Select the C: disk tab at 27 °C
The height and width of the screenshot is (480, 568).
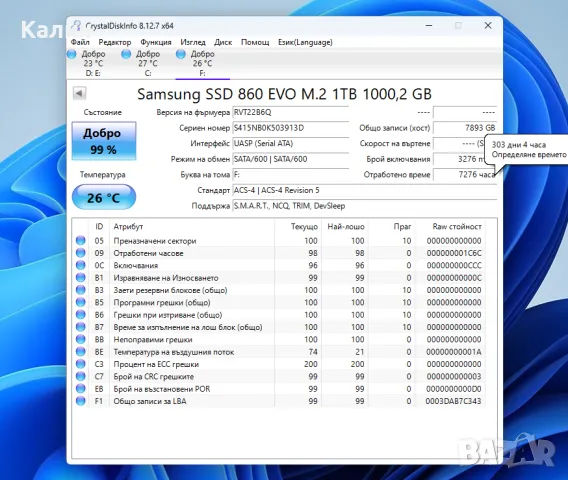coord(148,63)
